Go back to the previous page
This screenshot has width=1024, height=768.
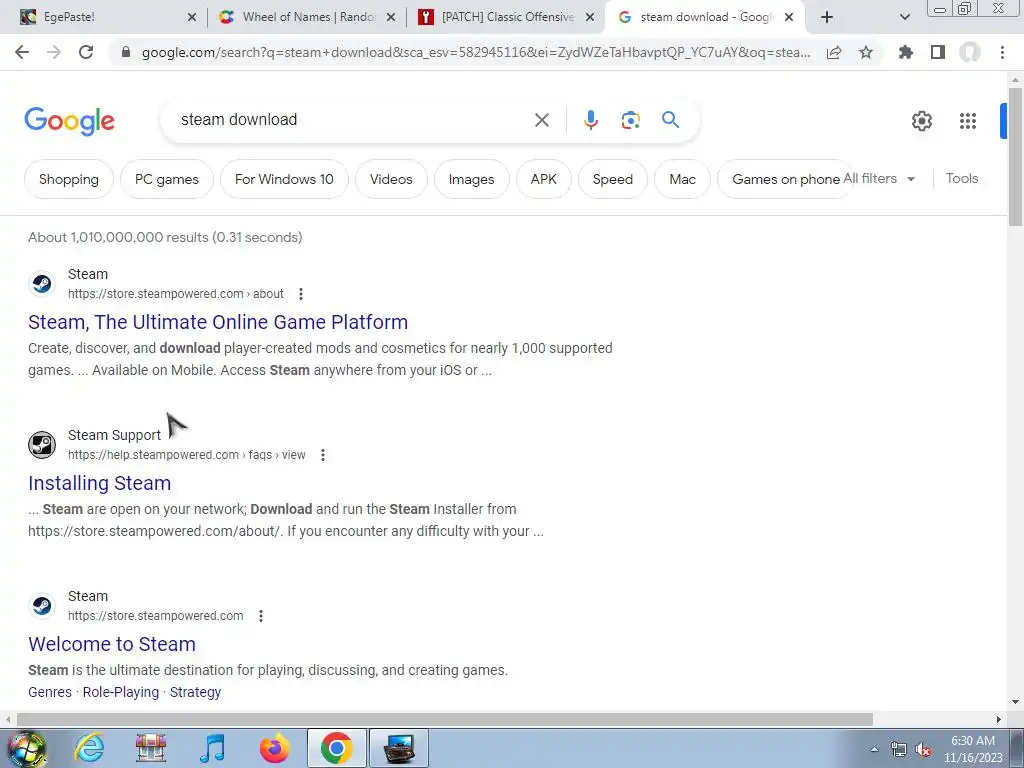point(22,52)
